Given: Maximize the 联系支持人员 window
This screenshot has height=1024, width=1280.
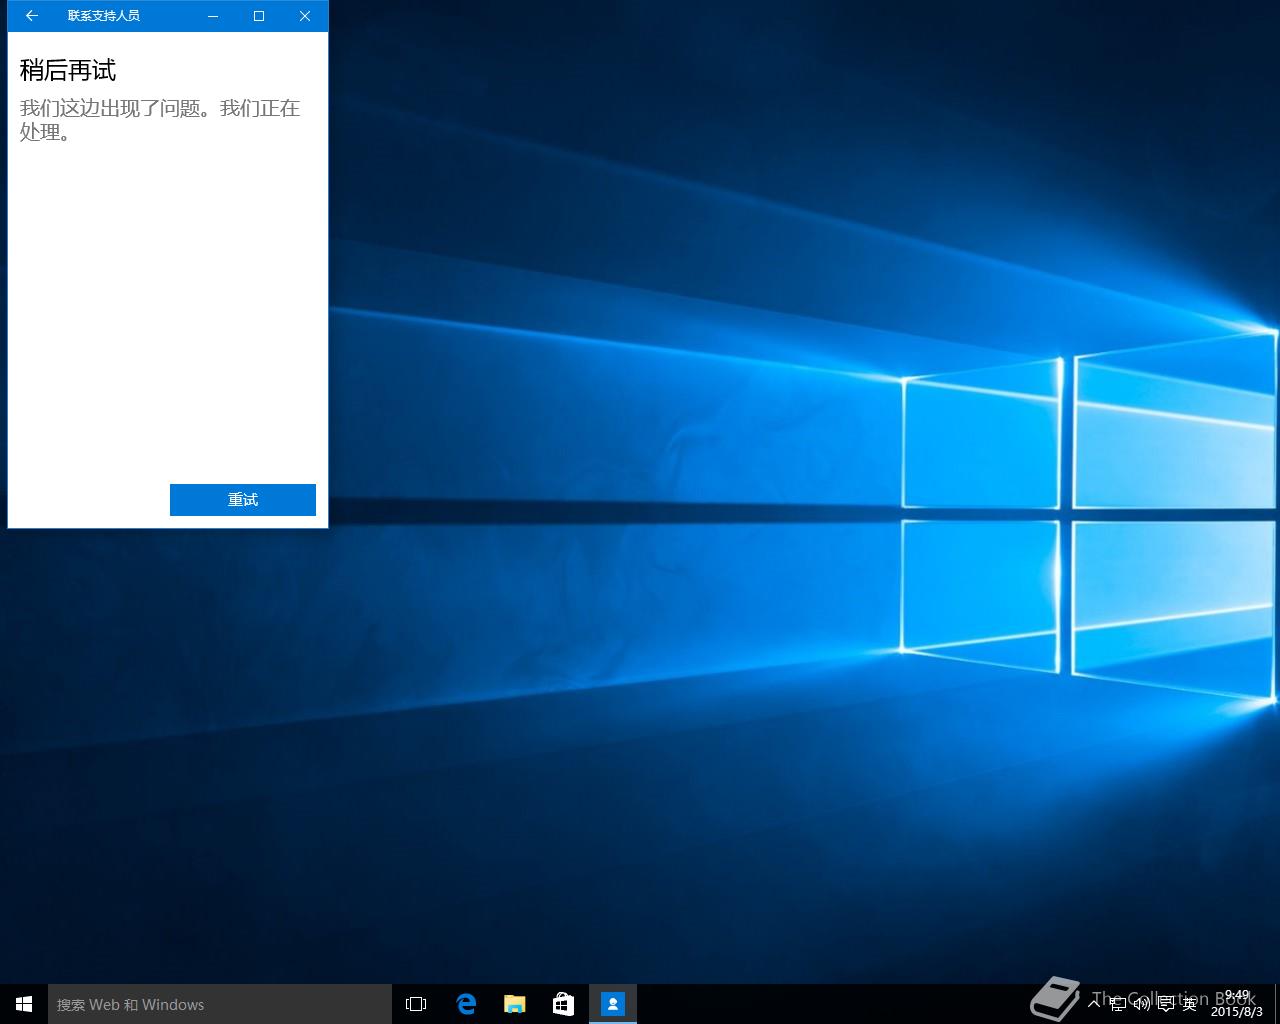Looking at the screenshot, I should [x=259, y=16].
